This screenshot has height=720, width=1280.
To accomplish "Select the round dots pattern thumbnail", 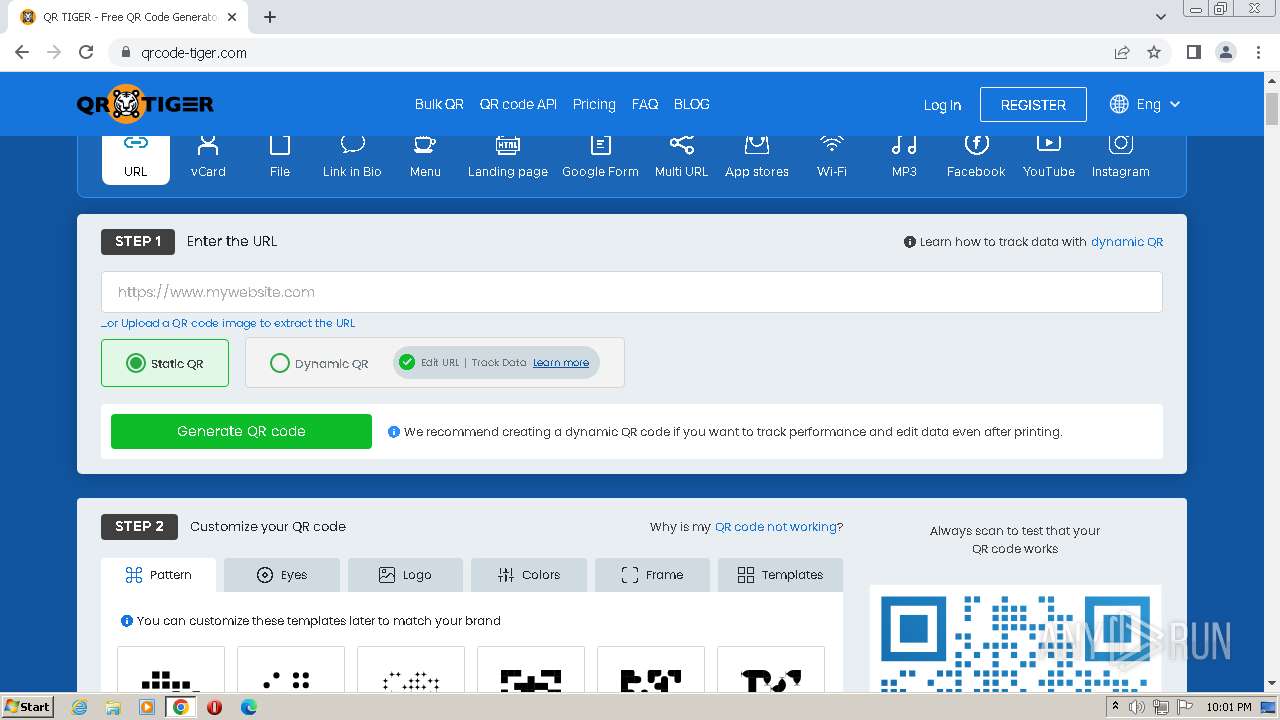I will pos(291,669).
